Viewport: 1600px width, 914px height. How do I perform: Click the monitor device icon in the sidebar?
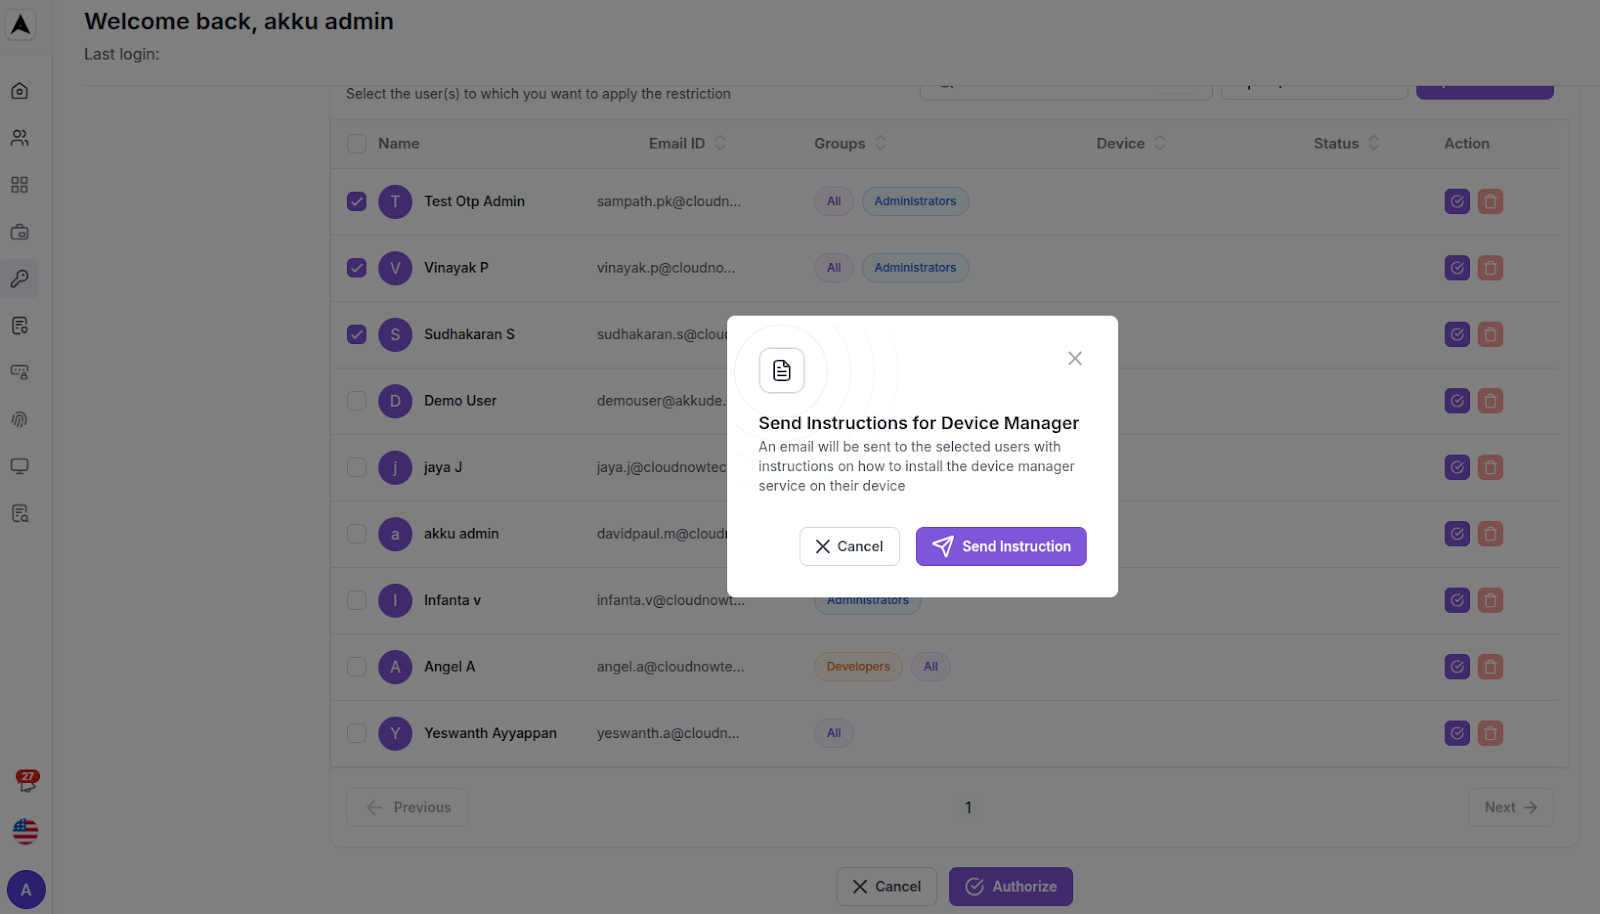19,466
